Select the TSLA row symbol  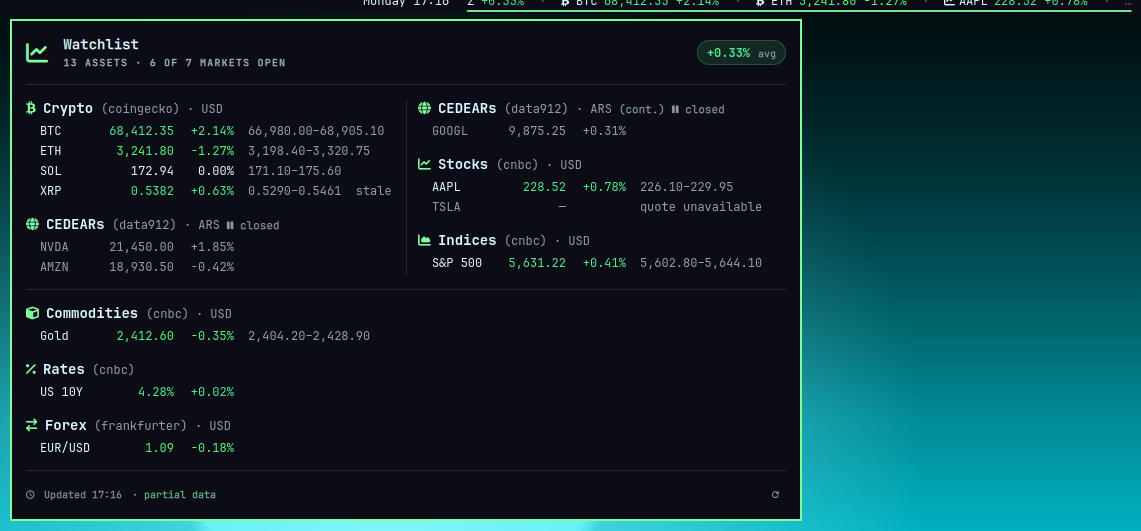(x=446, y=207)
